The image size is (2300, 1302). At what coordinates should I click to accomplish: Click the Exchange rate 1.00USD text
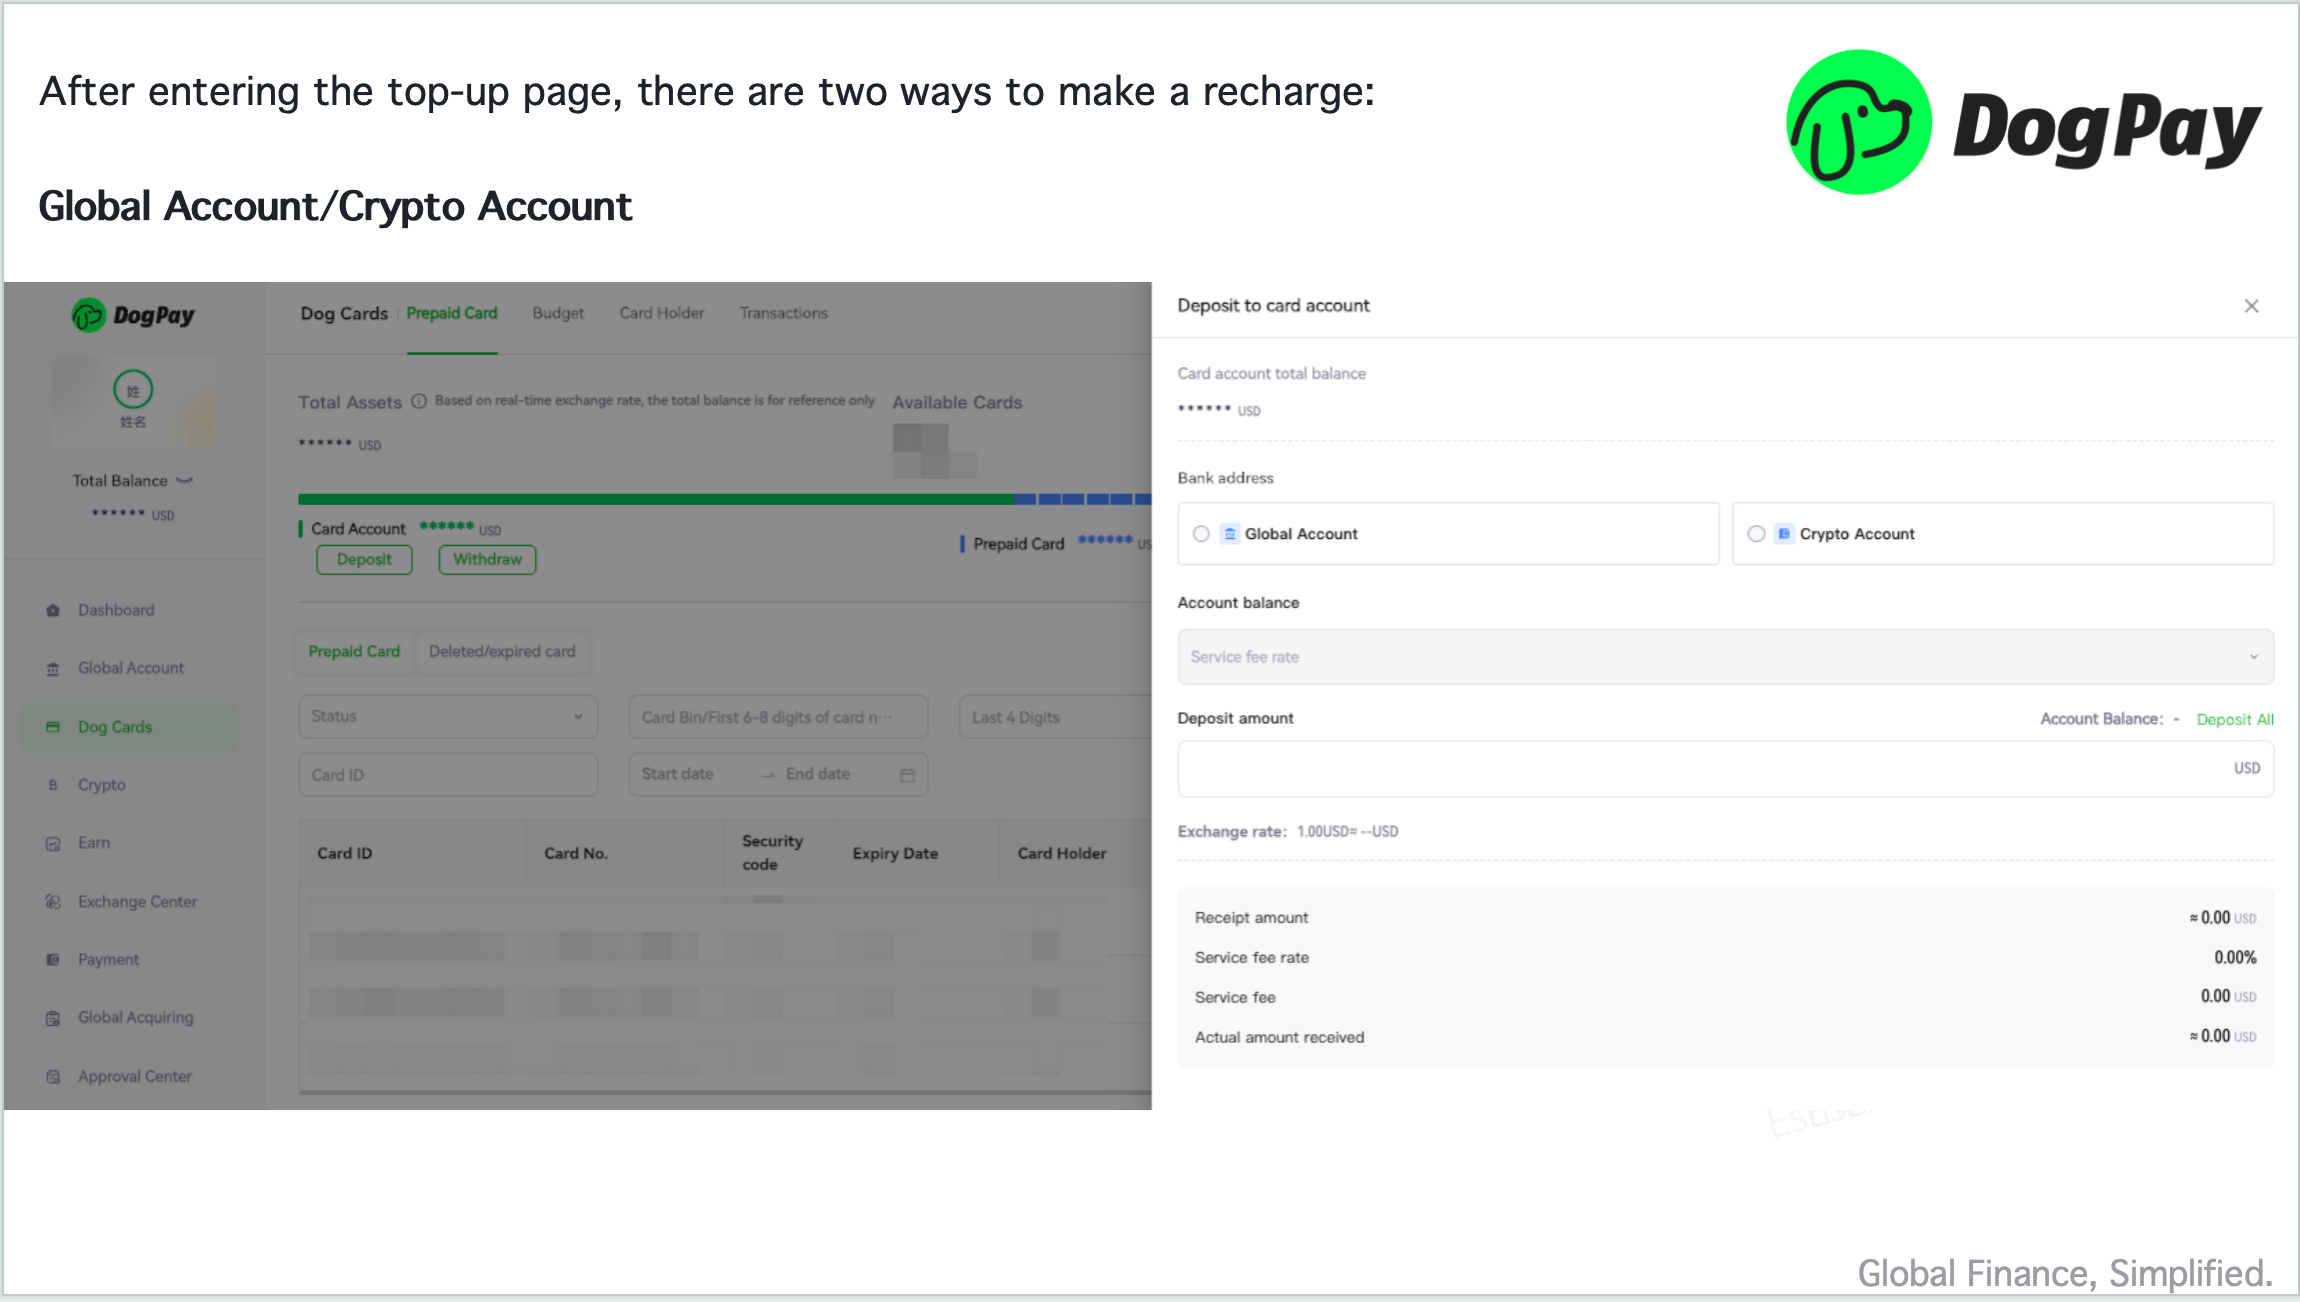[1347, 832]
